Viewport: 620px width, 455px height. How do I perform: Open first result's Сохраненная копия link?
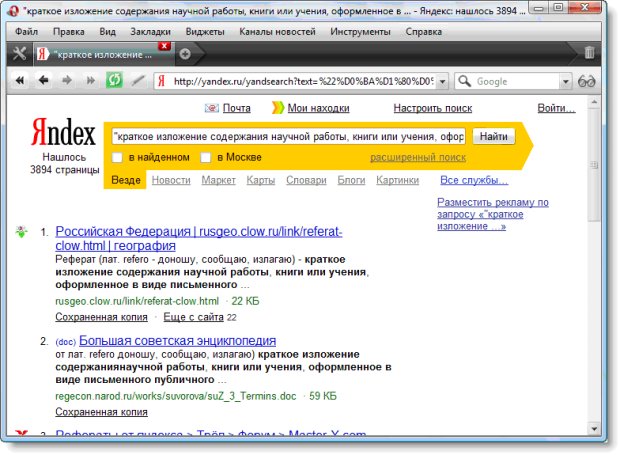[x=101, y=317]
